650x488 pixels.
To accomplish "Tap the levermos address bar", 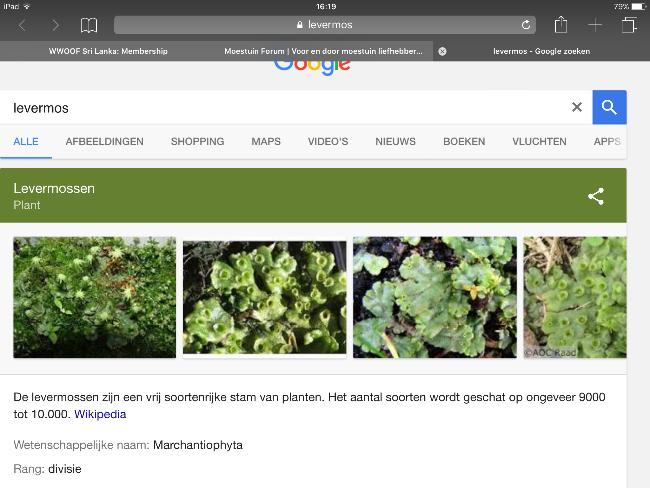I will (x=325, y=25).
